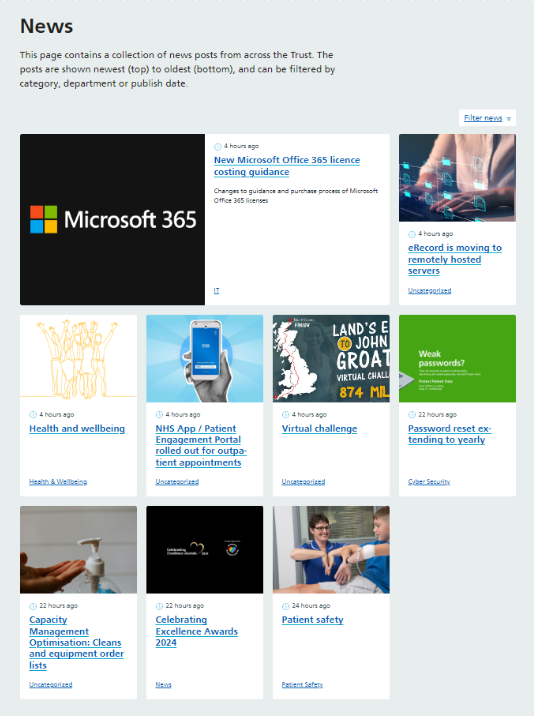534x716 pixels.
Task: Open the Patient safety article
Action: click(312, 620)
